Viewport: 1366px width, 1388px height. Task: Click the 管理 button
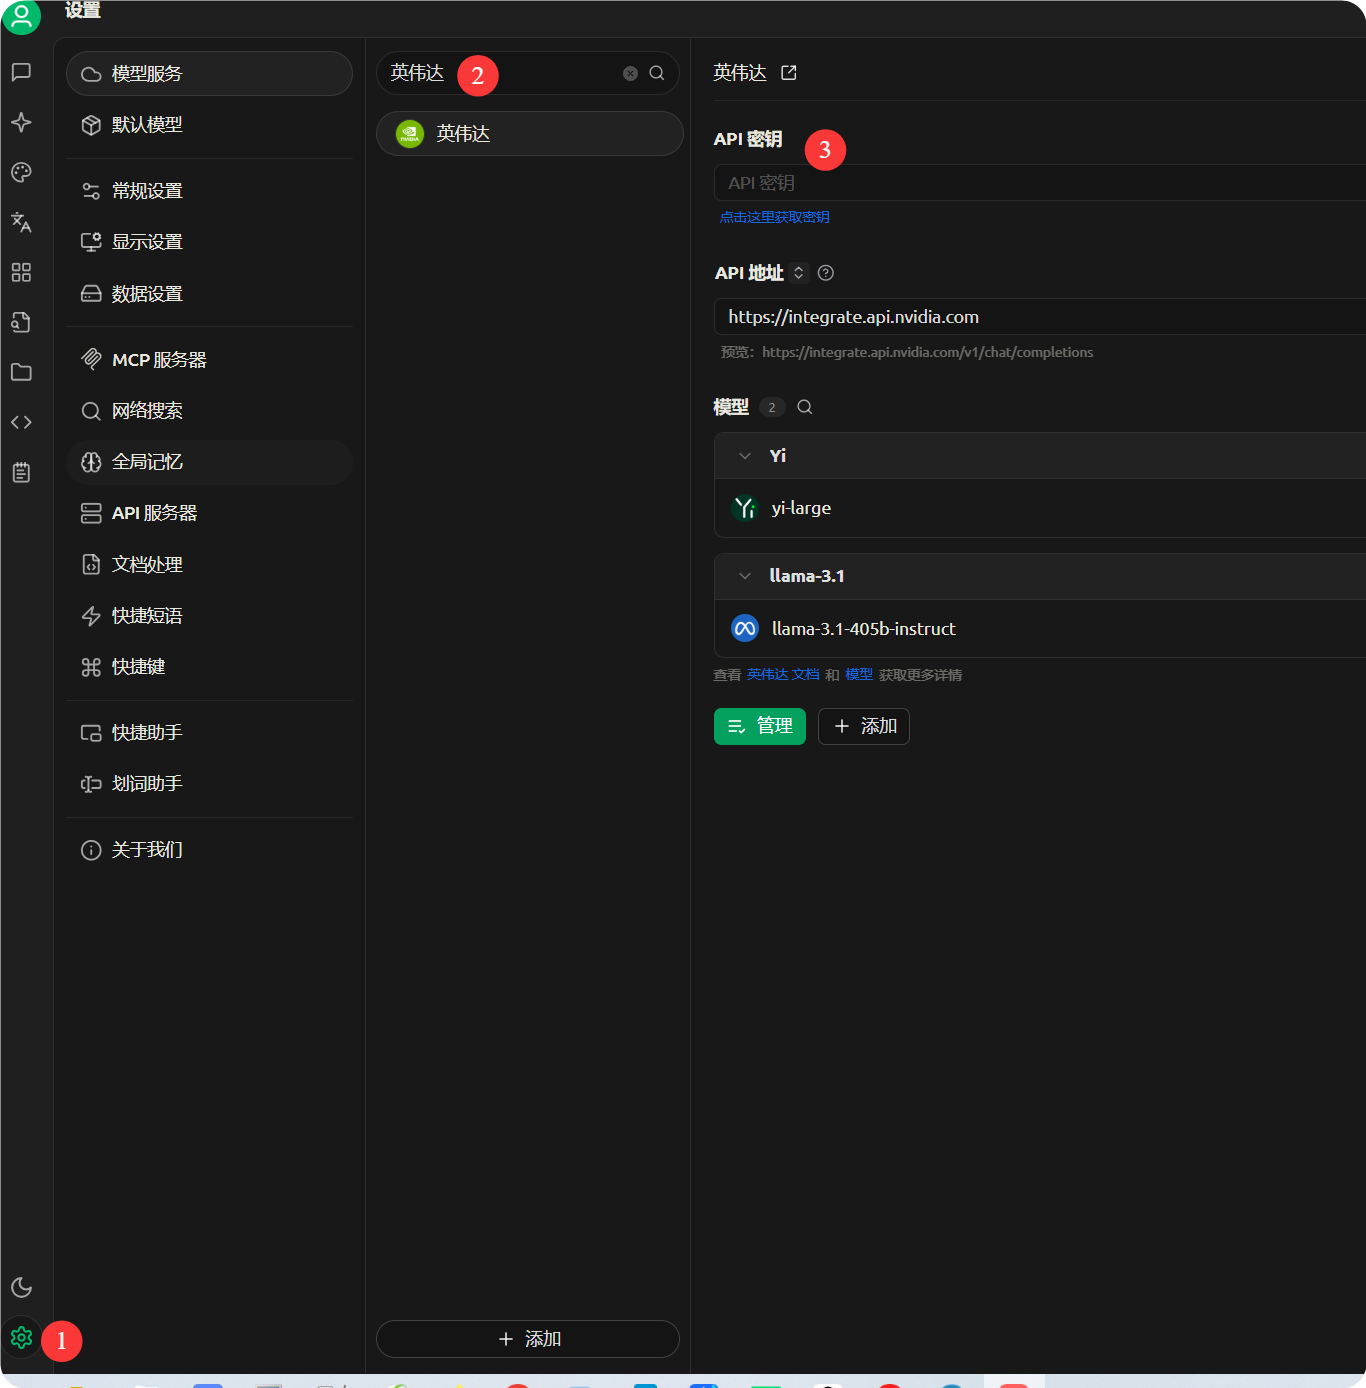pos(759,726)
